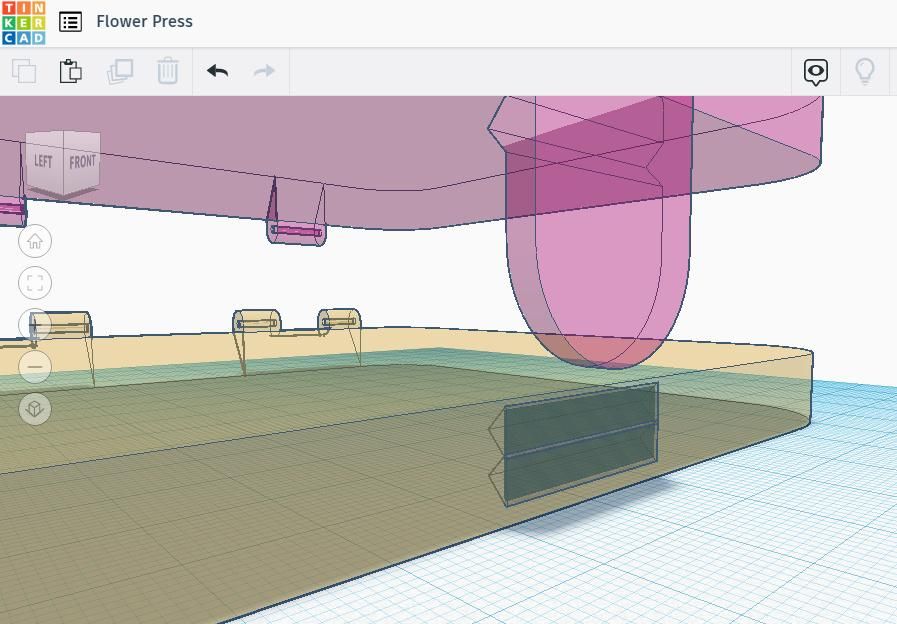
Task: Click the Fit all in view button
Action: pyautogui.click(x=35, y=283)
